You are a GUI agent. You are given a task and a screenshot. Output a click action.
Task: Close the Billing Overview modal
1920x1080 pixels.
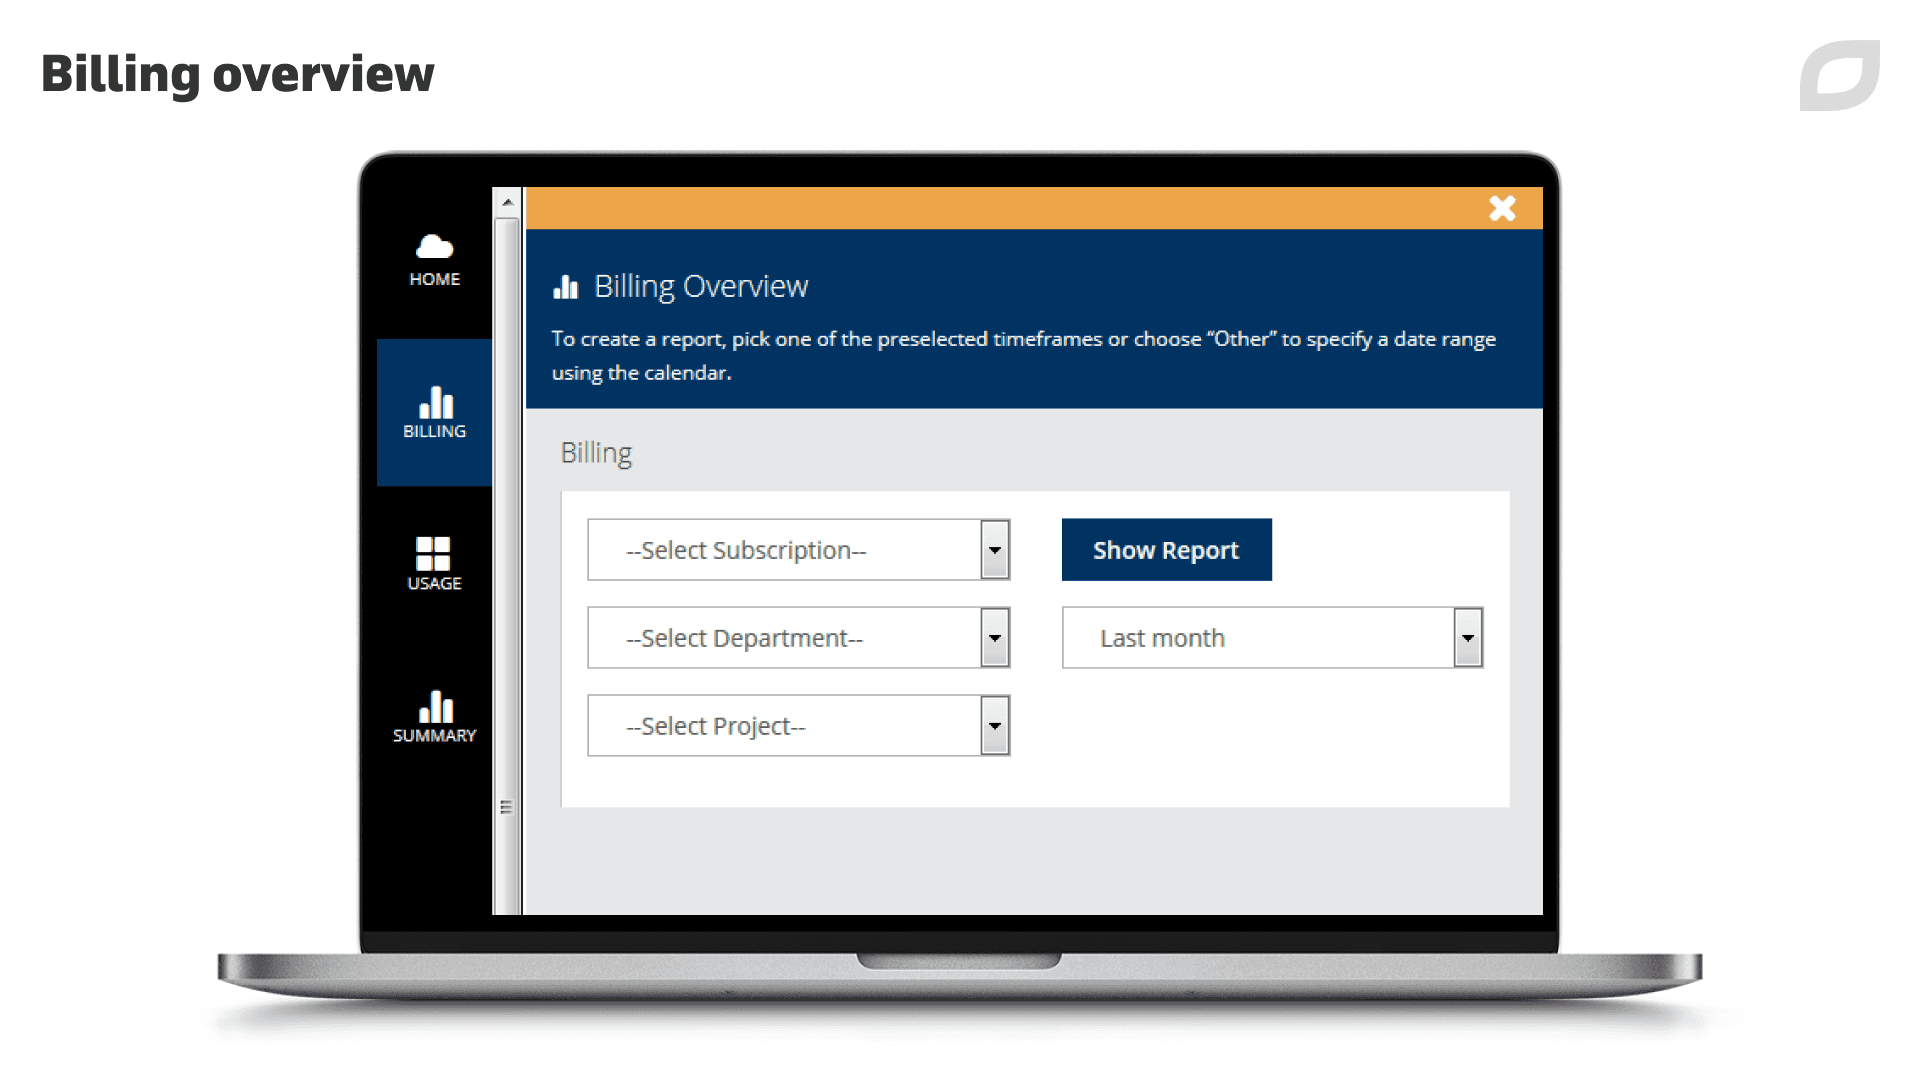tap(1502, 208)
